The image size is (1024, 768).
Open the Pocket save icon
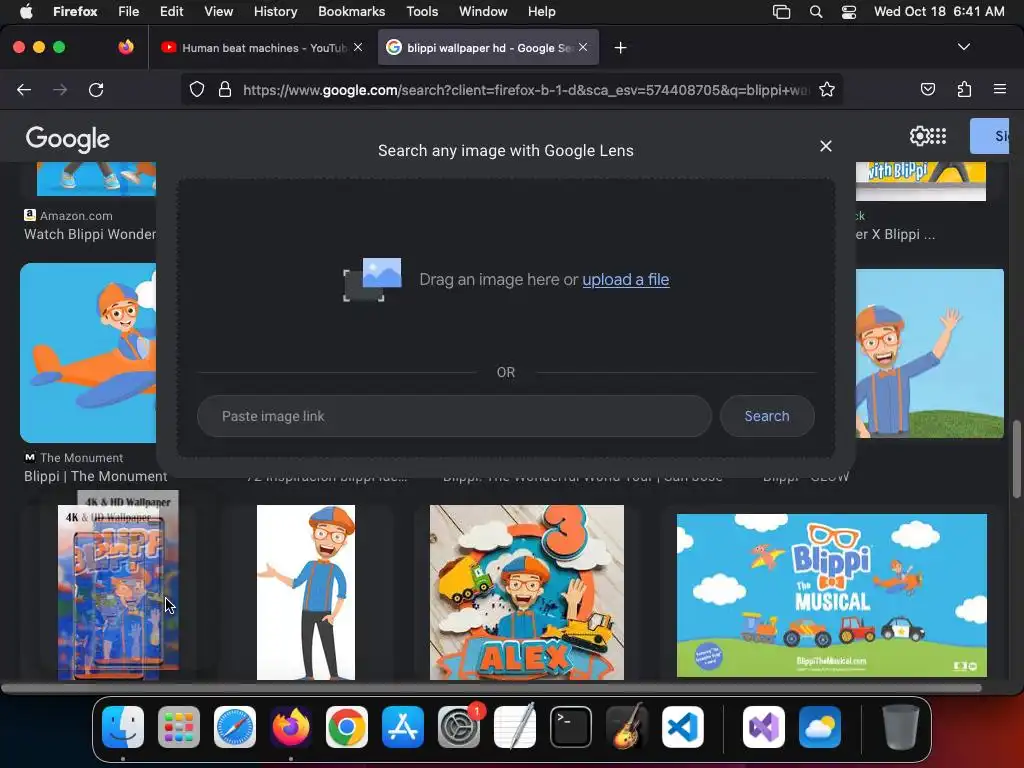(x=927, y=89)
